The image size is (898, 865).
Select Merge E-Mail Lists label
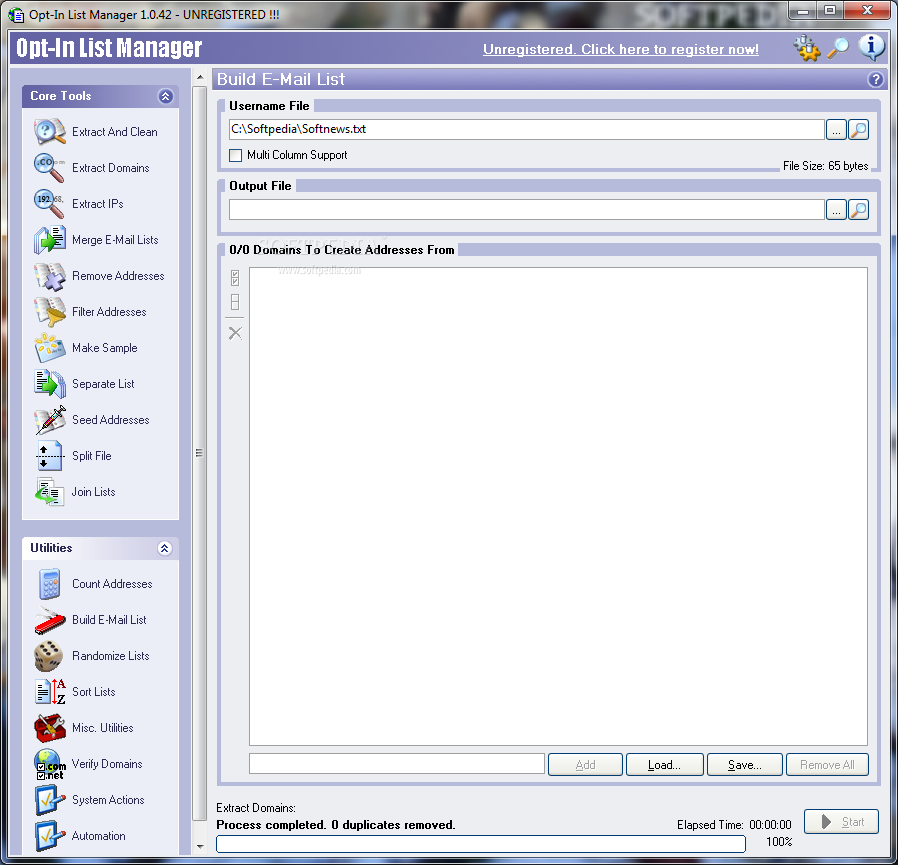click(x=115, y=240)
